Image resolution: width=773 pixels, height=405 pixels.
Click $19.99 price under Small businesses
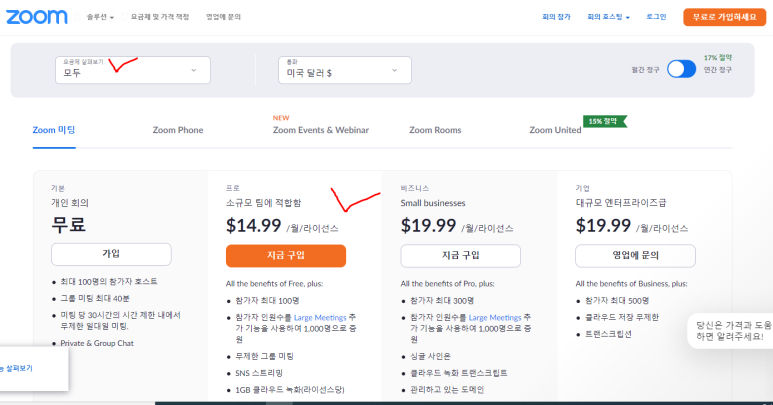point(428,226)
